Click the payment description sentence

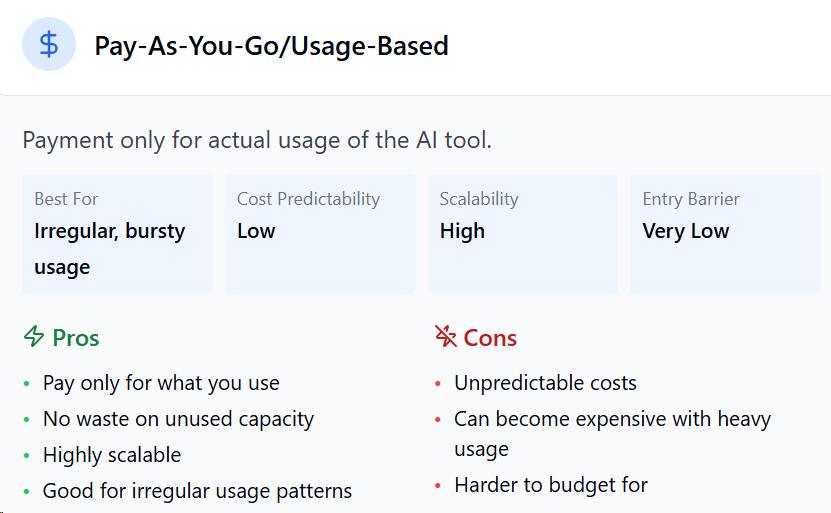click(257, 140)
